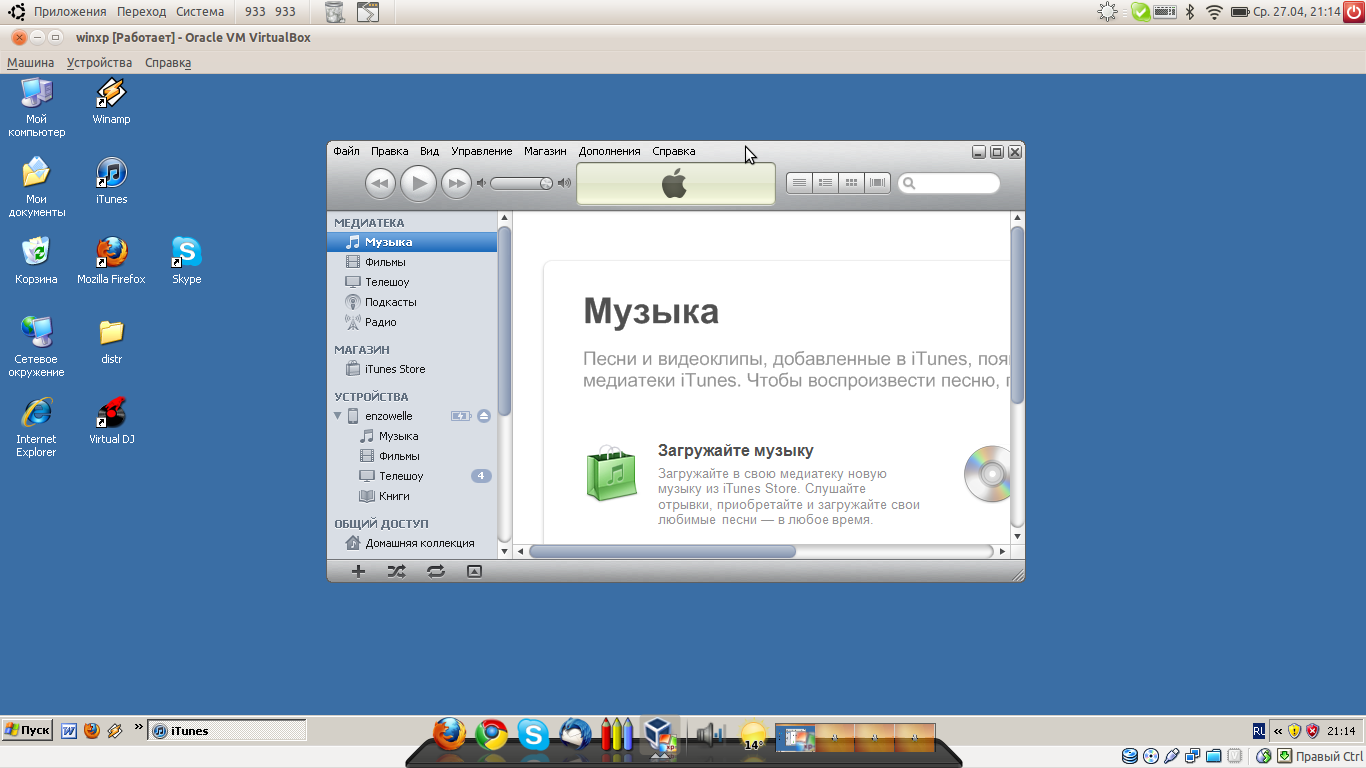Click the iTunes taskbar button

[x=228, y=731]
